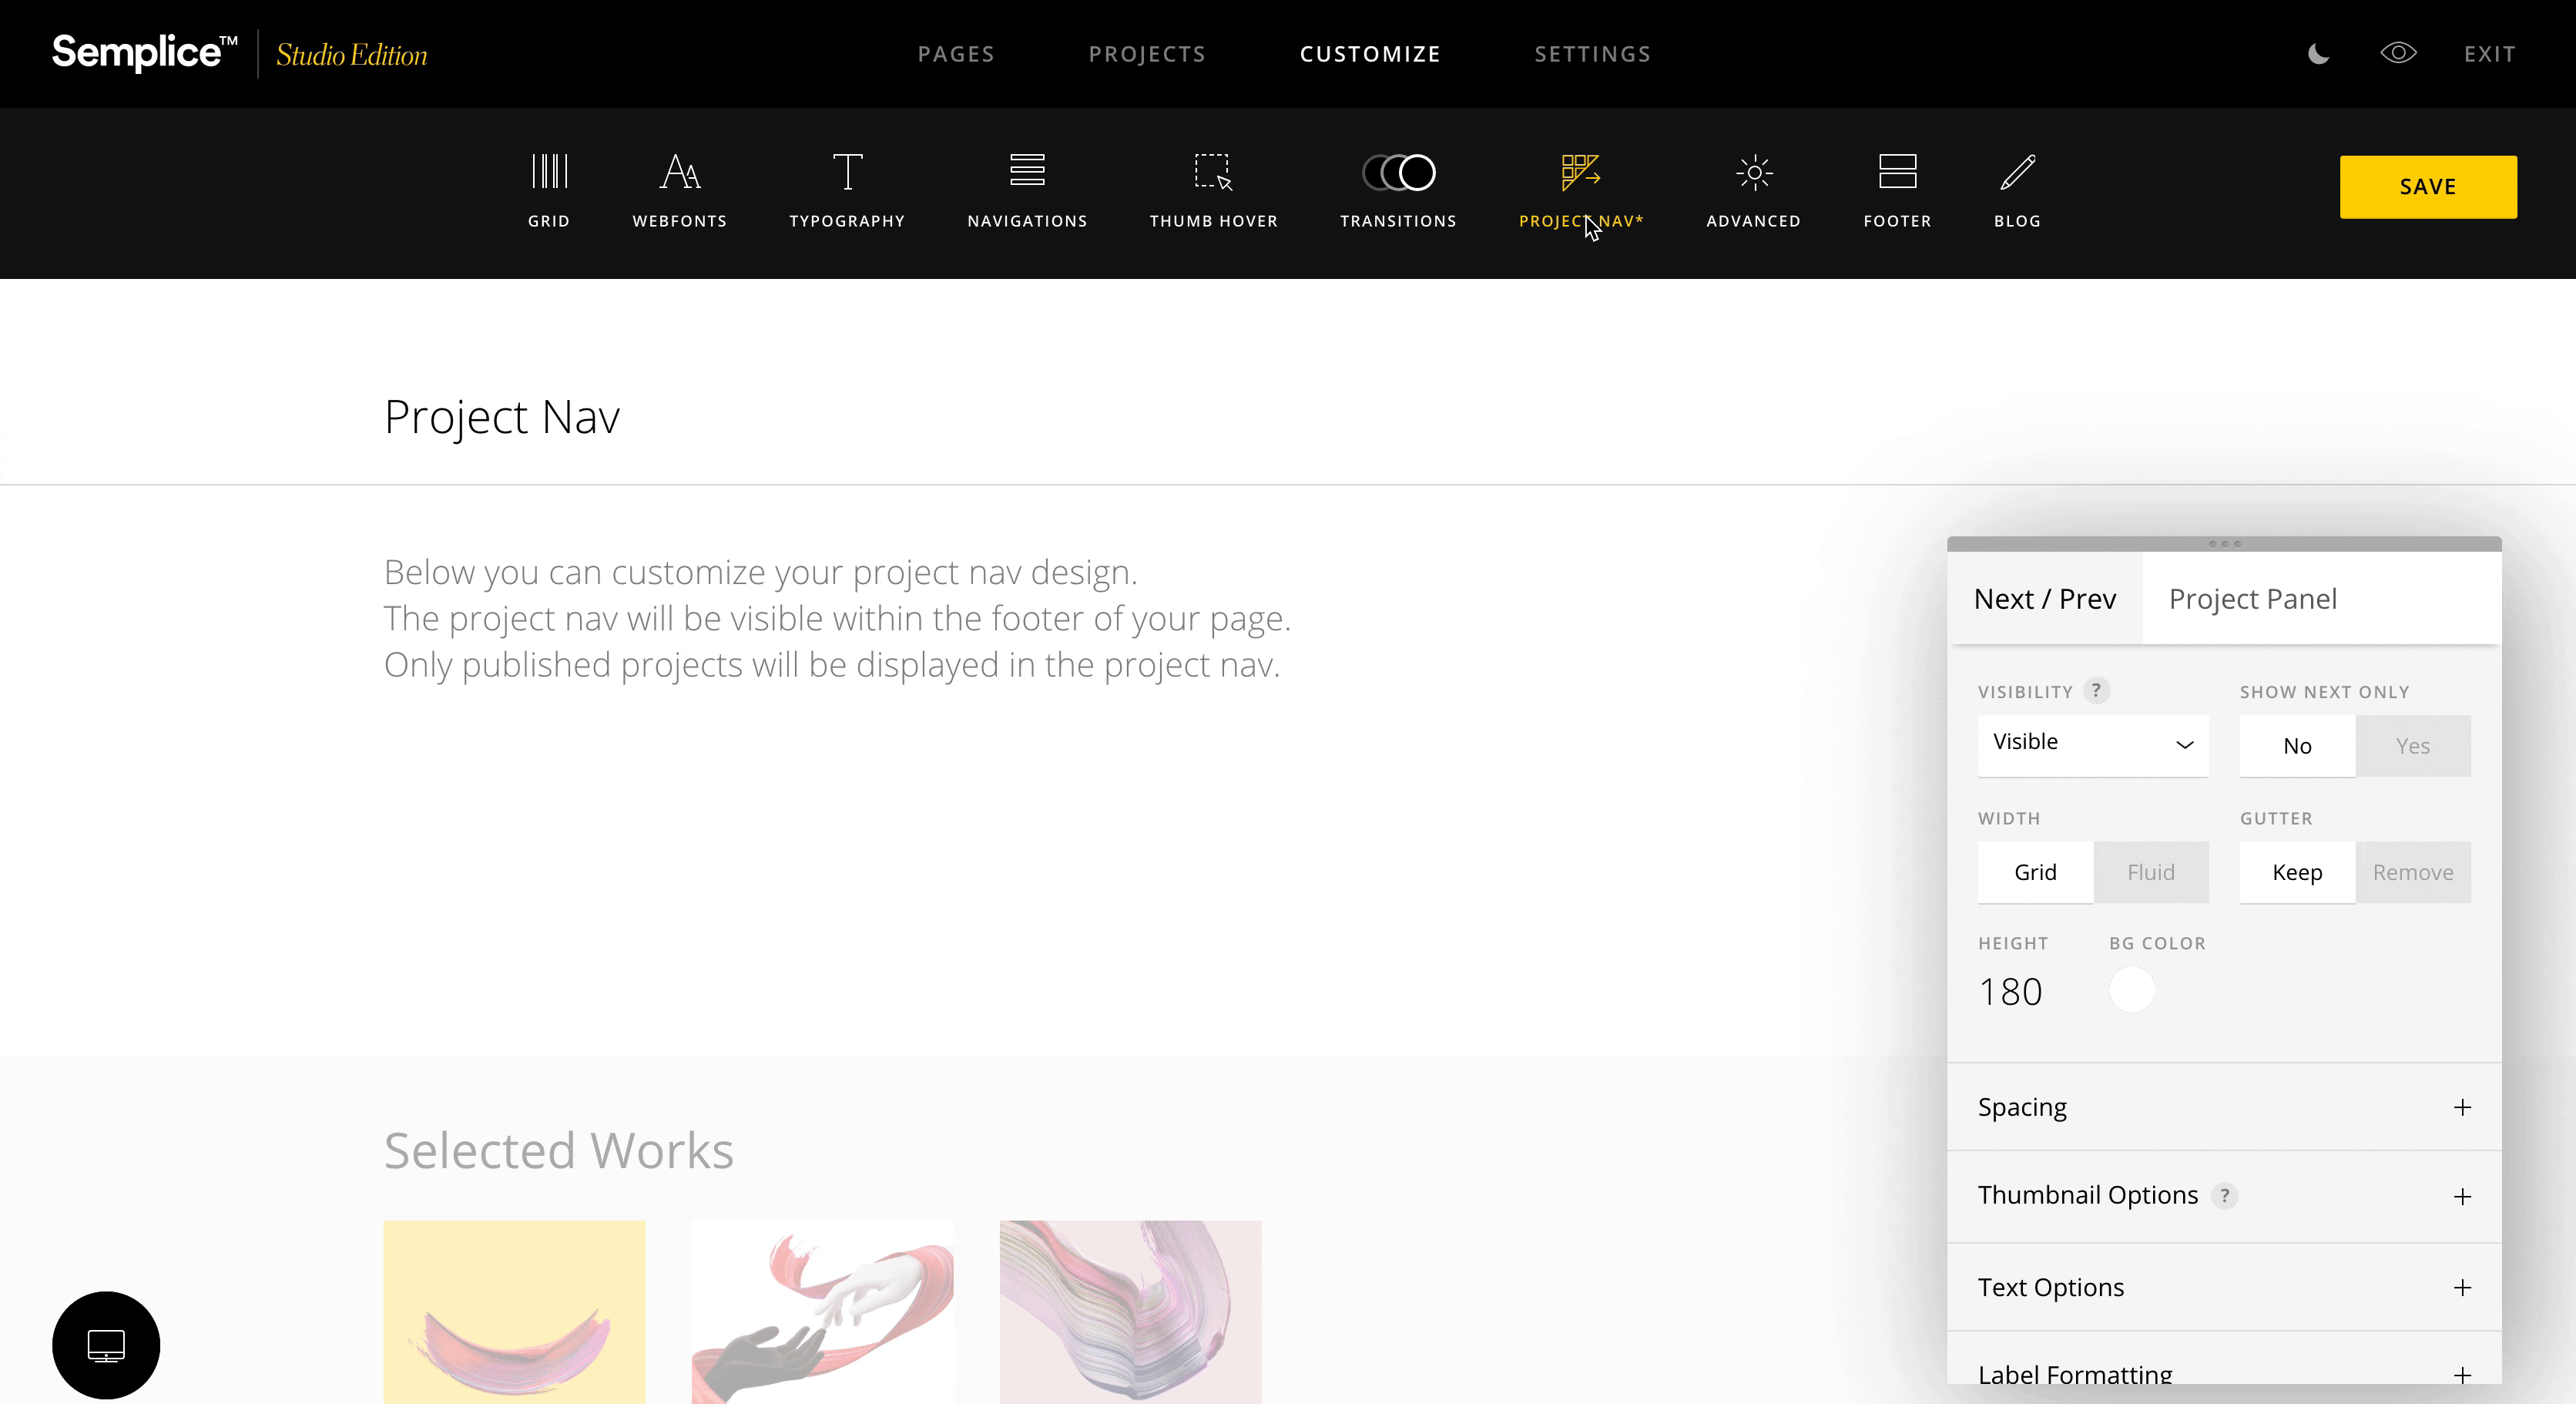Screen dimensions: 2576x1404
Task: Open the Customize menu
Action: (x=1370, y=54)
